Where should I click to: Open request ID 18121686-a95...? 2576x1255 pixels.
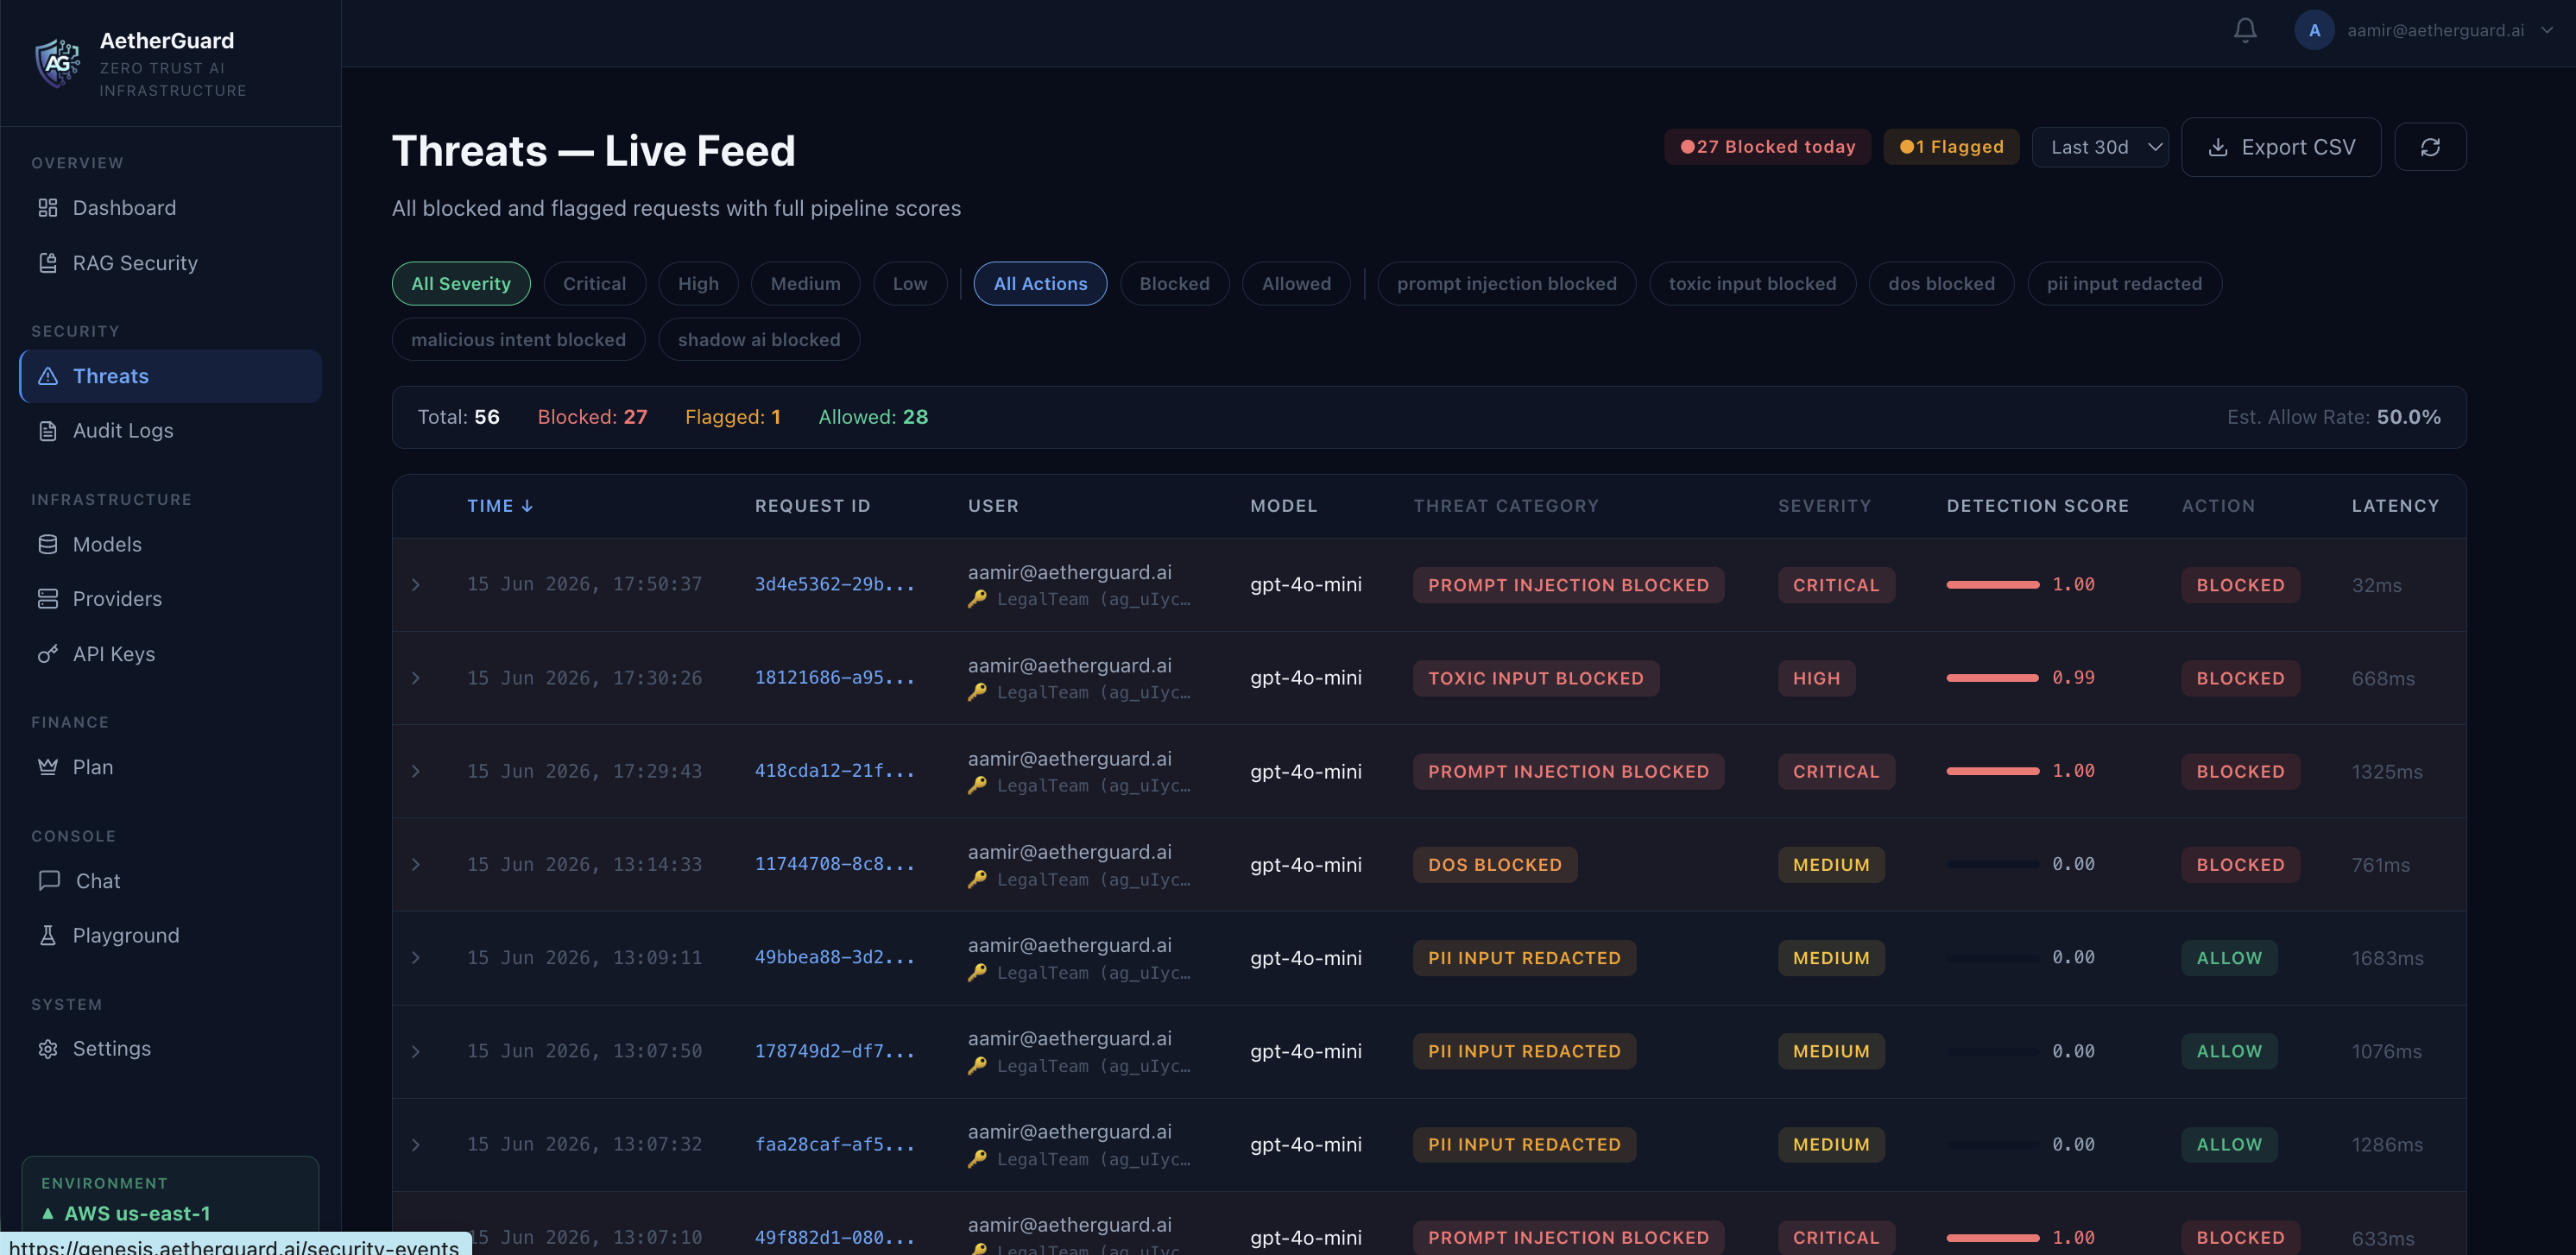(x=834, y=678)
